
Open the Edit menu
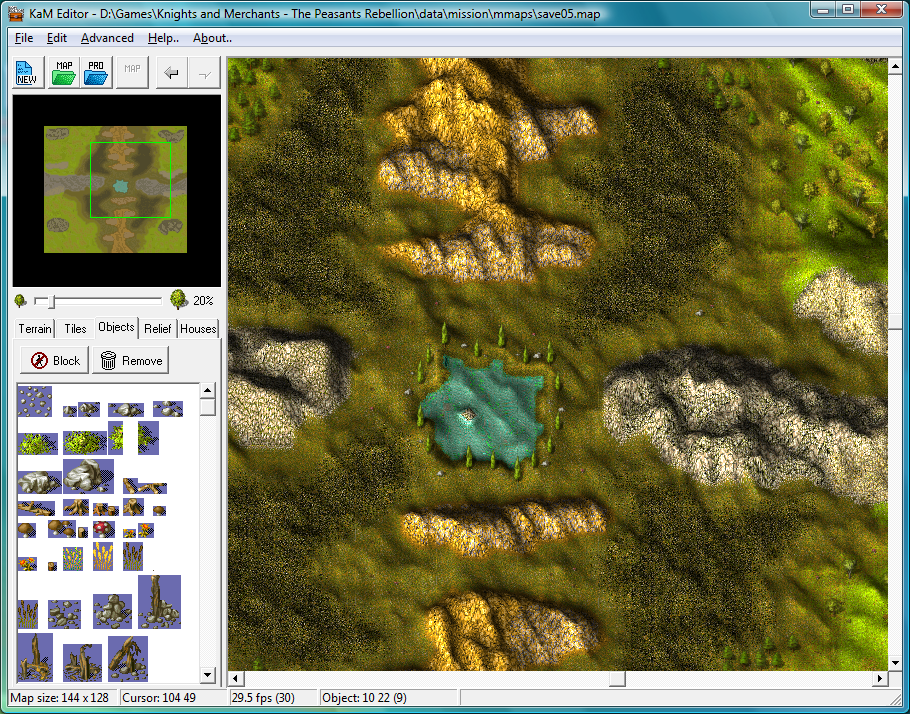click(57, 38)
